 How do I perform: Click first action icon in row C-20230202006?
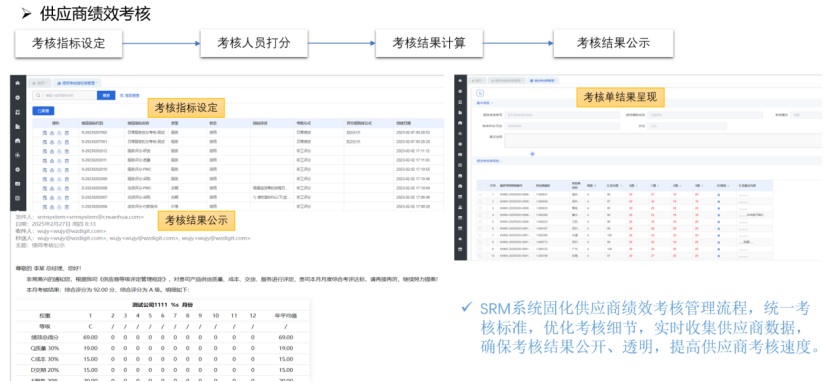coord(45,206)
